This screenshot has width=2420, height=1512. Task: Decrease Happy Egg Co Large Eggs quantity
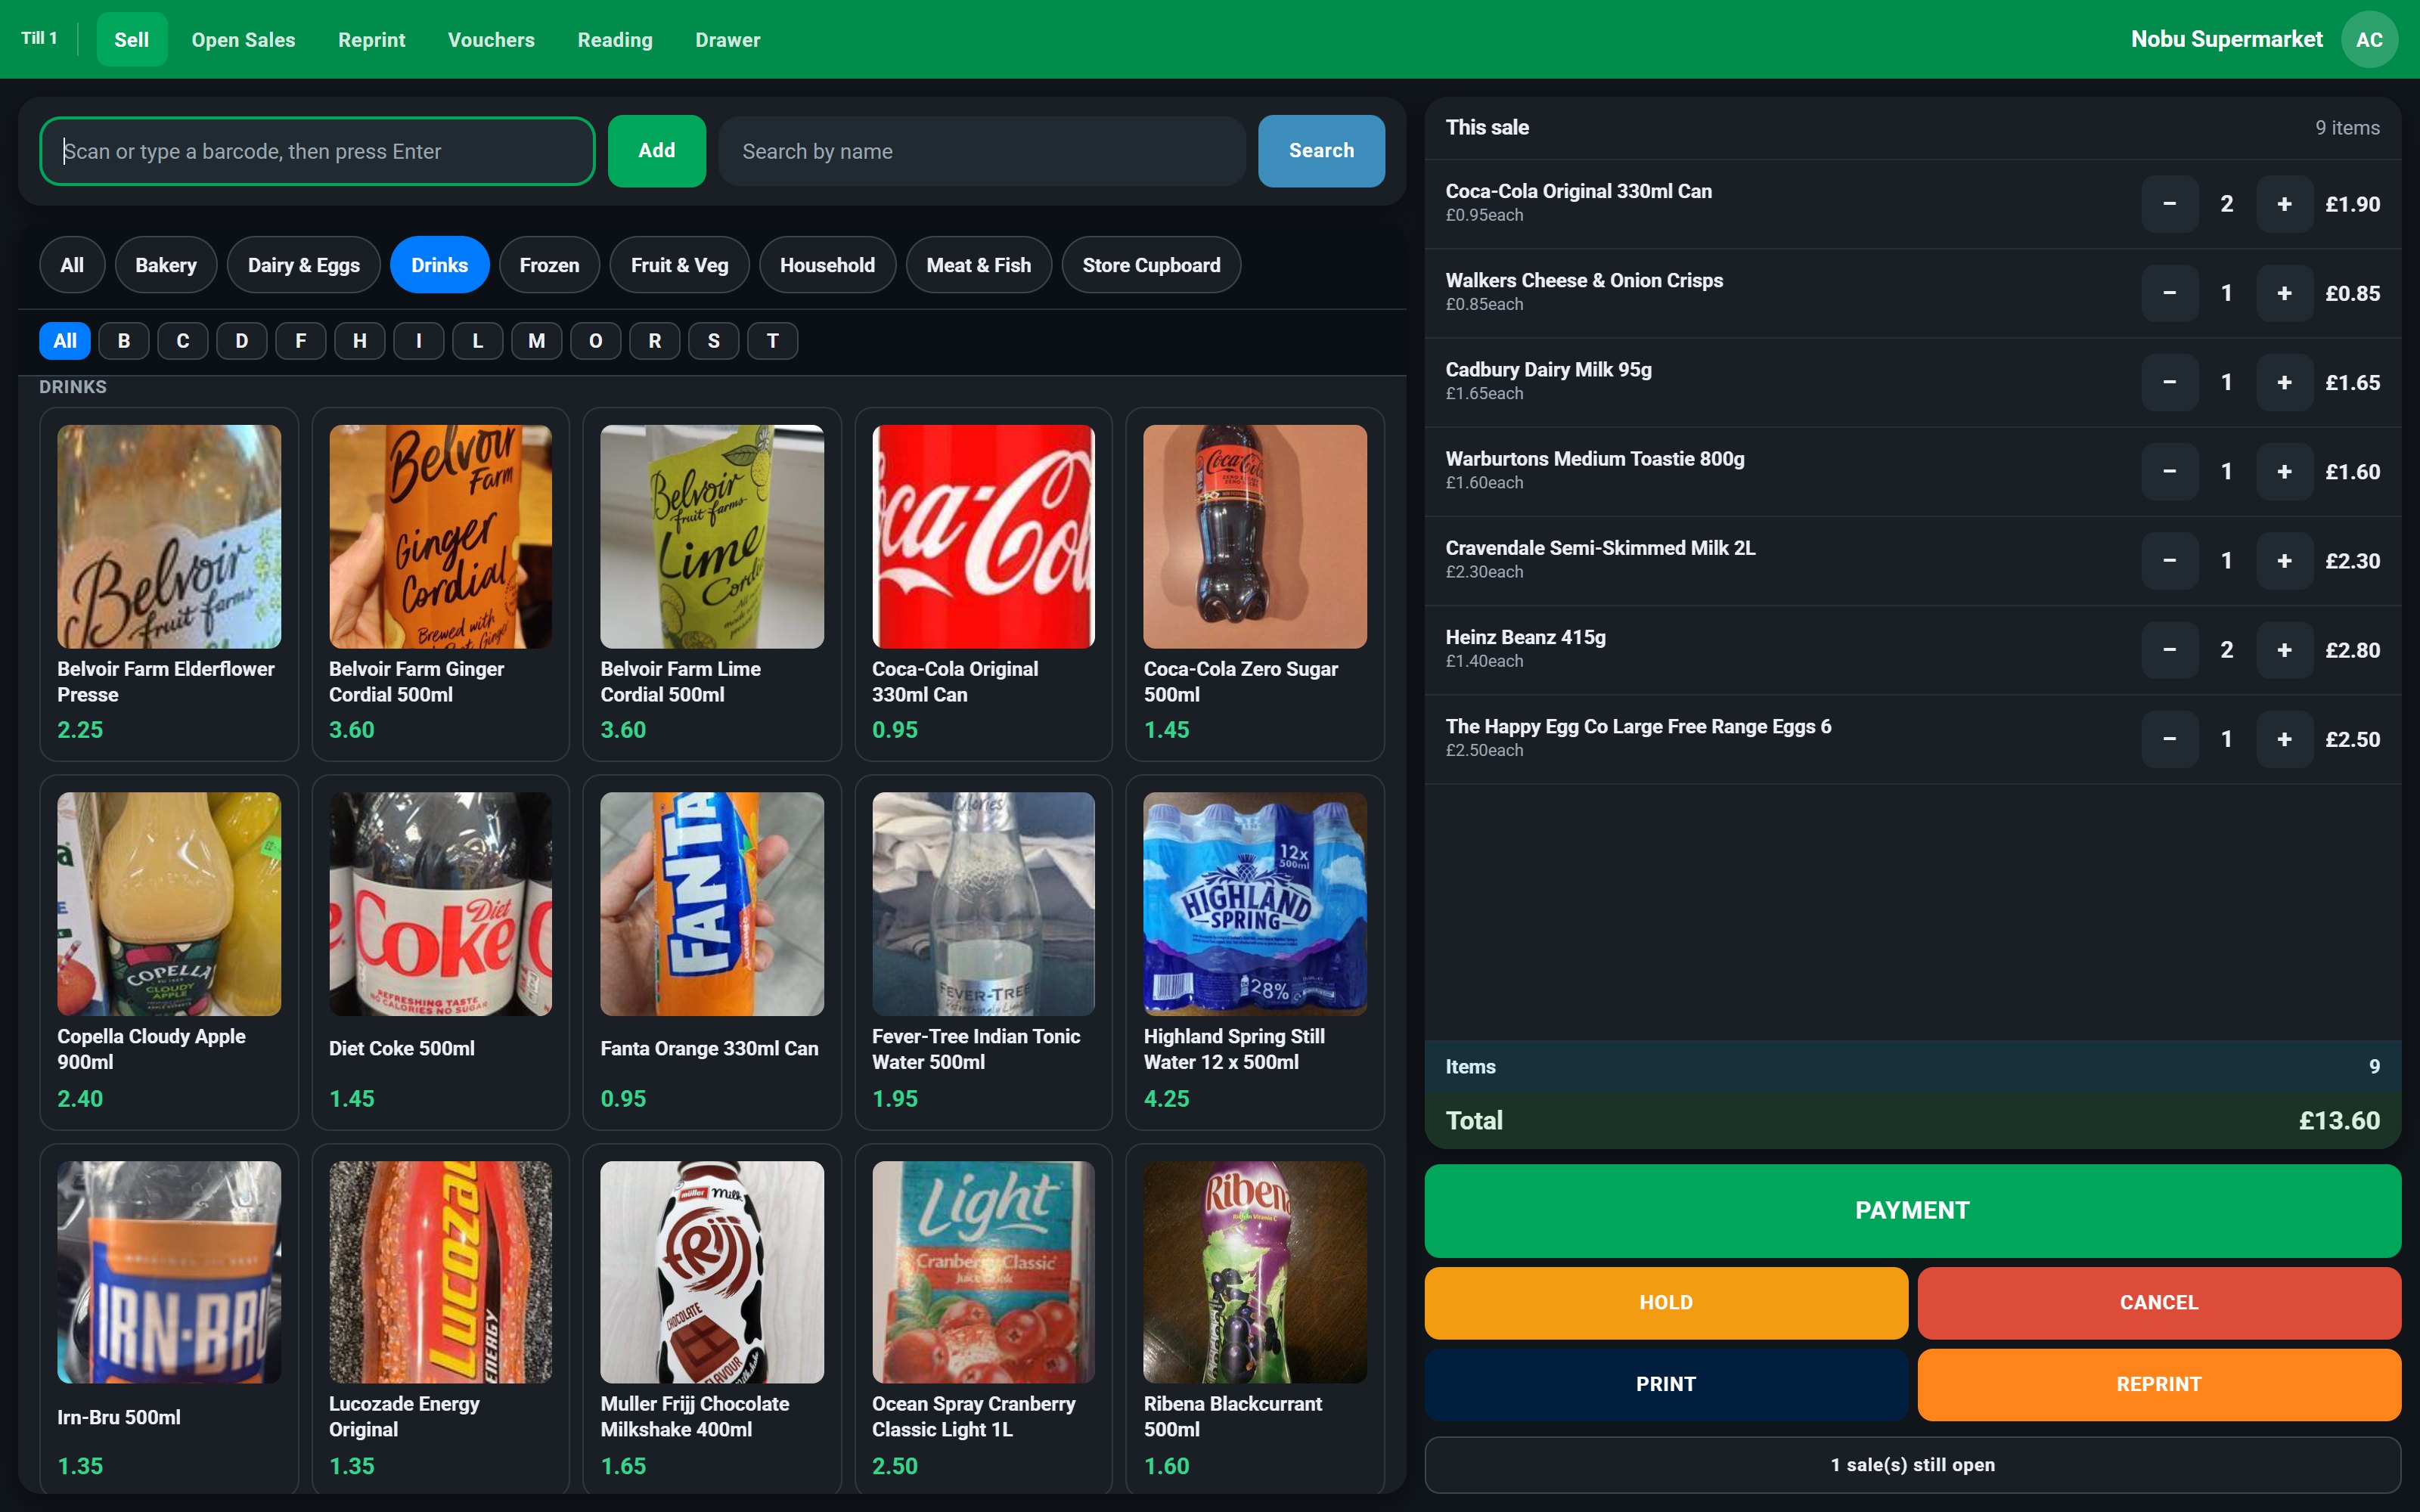click(2169, 739)
